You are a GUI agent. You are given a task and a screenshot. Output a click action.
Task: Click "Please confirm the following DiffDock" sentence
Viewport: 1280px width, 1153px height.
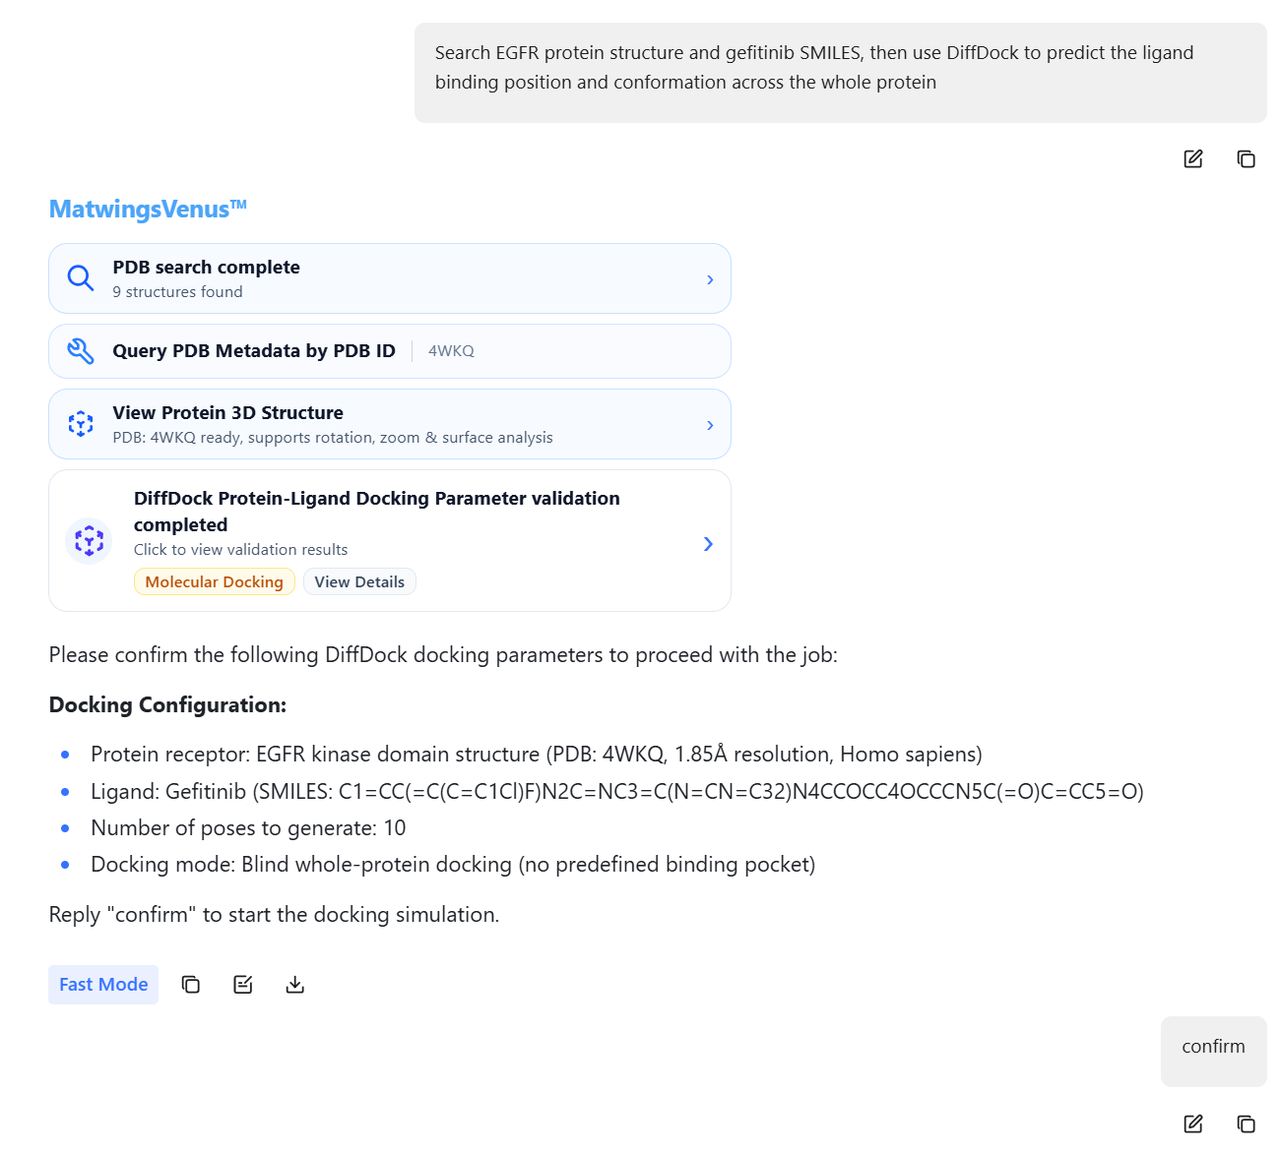coord(443,655)
